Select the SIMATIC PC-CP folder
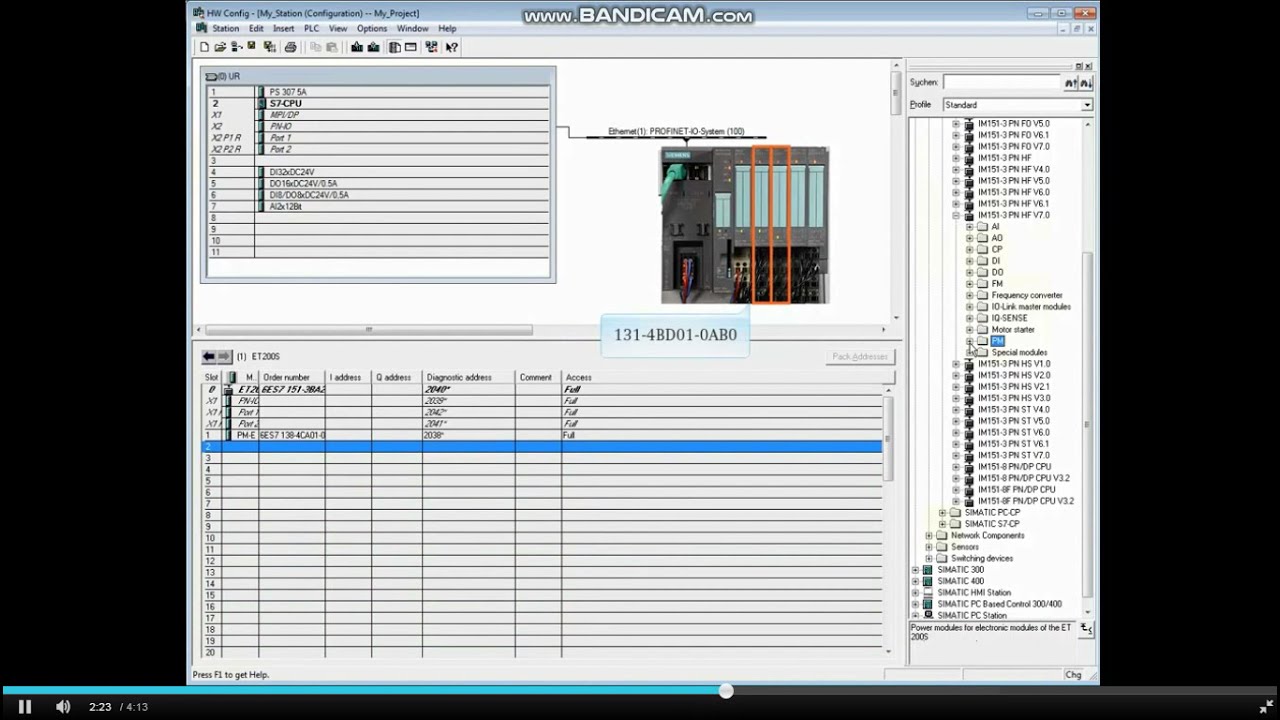The image size is (1280, 720). click(x=992, y=512)
